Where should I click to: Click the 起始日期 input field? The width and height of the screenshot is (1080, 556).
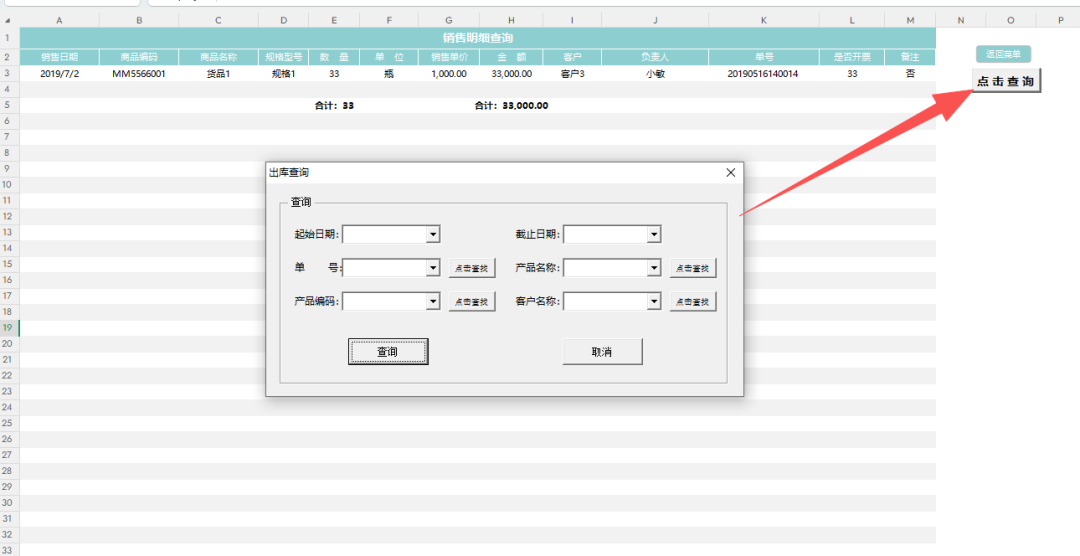(x=384, y=234)
